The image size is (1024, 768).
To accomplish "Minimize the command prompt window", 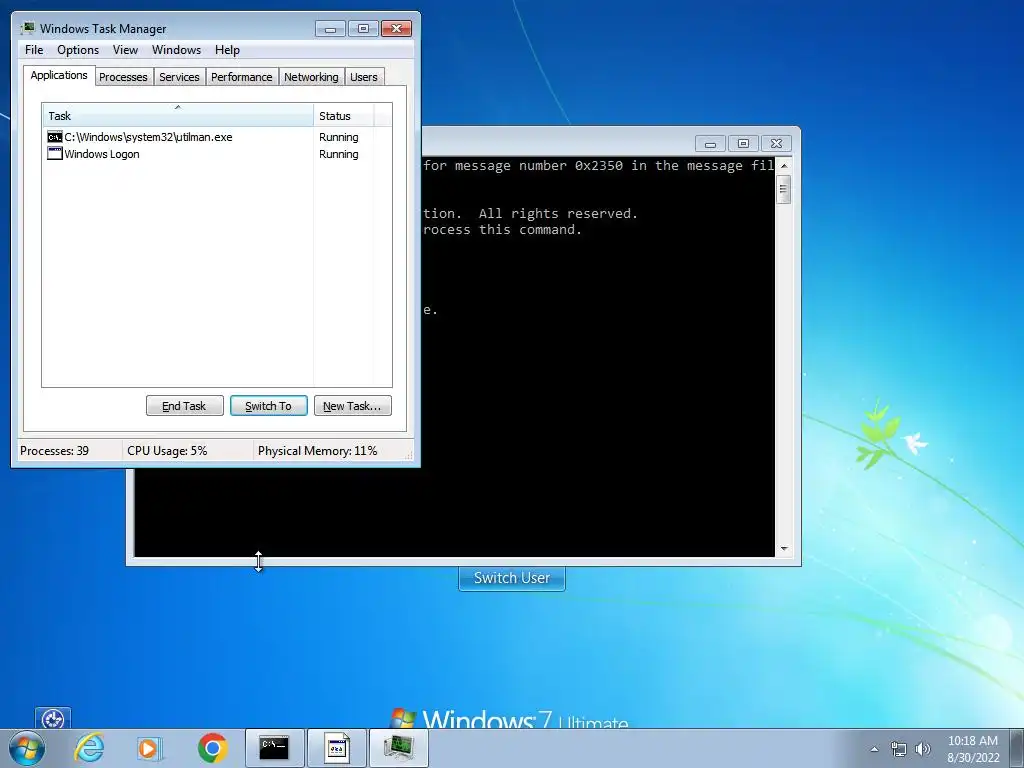I will 711,144.
